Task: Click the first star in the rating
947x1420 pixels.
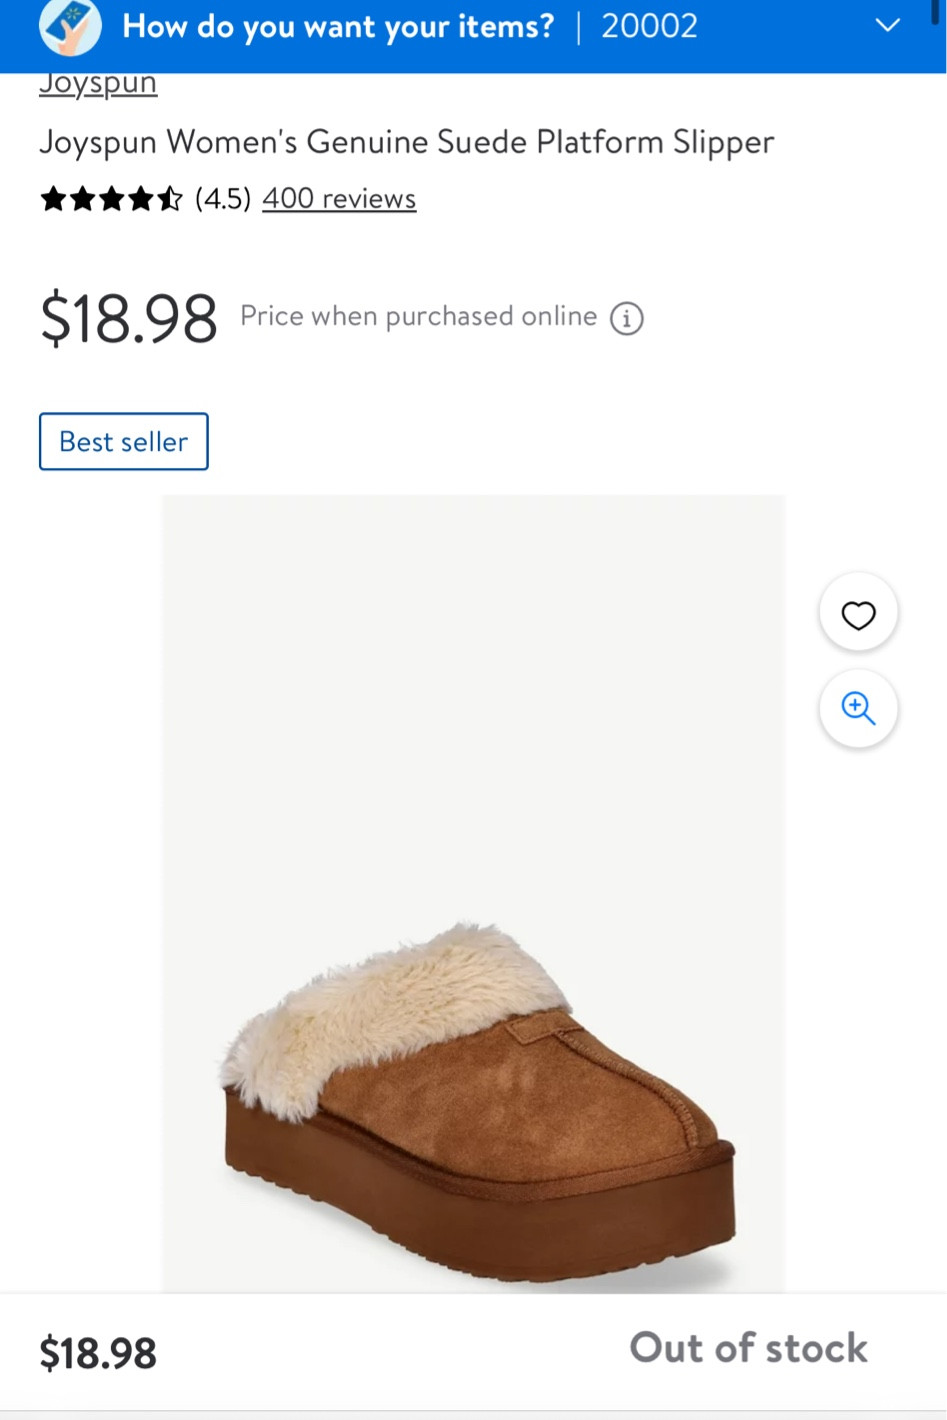Action: pyautogui.click(x=53, y=199)
